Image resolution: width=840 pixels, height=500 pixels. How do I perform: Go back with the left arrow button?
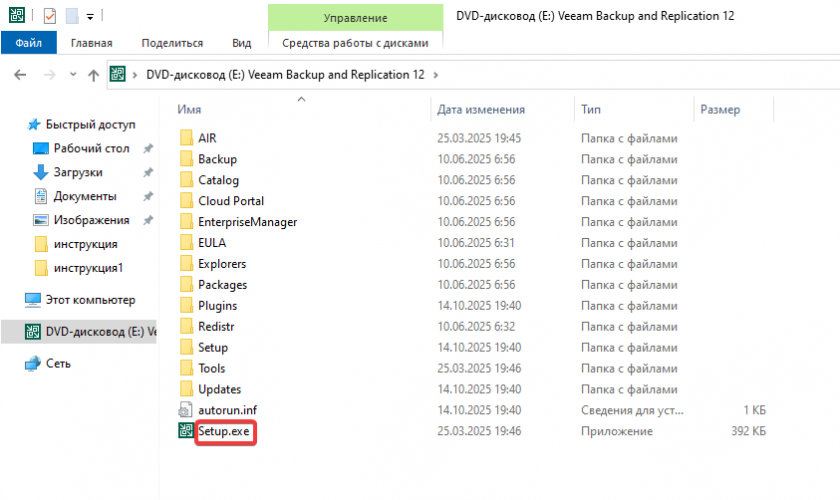[x=20, y=75]
